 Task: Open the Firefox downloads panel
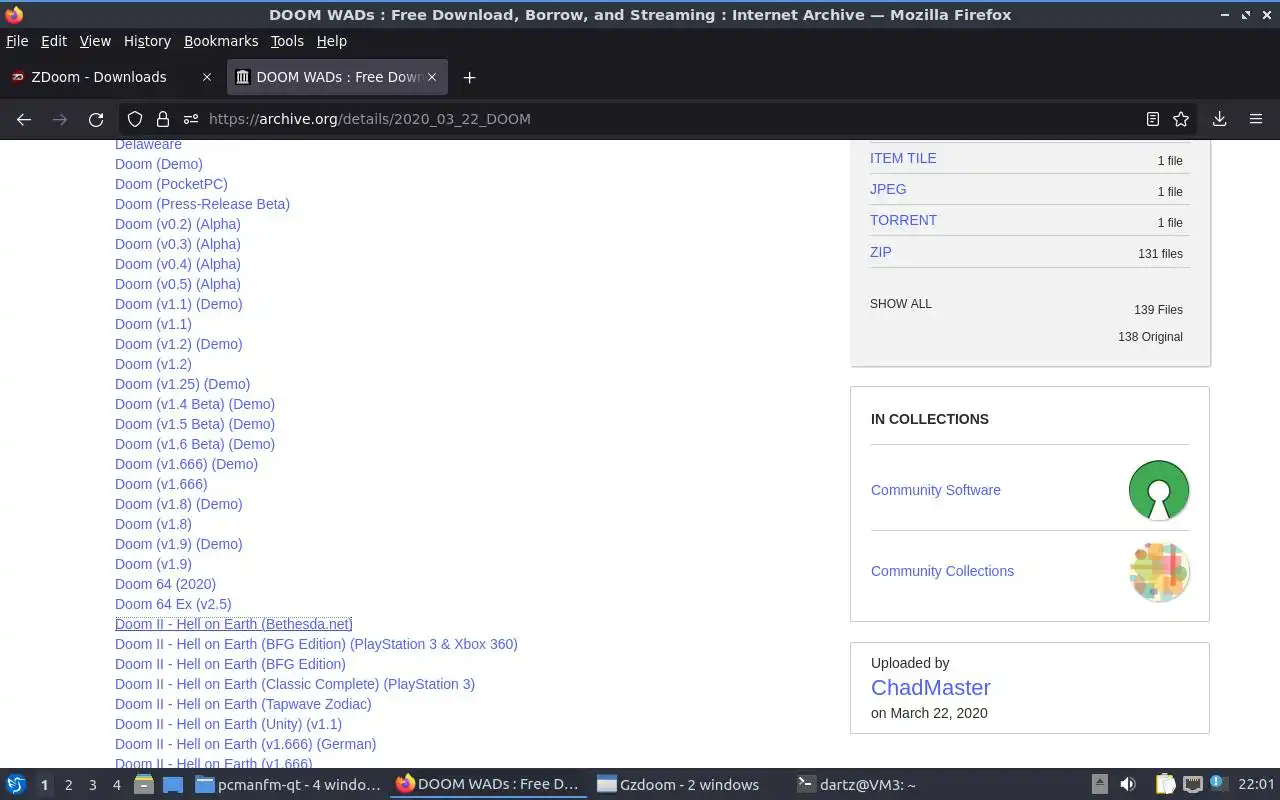tap(1219, 119)
